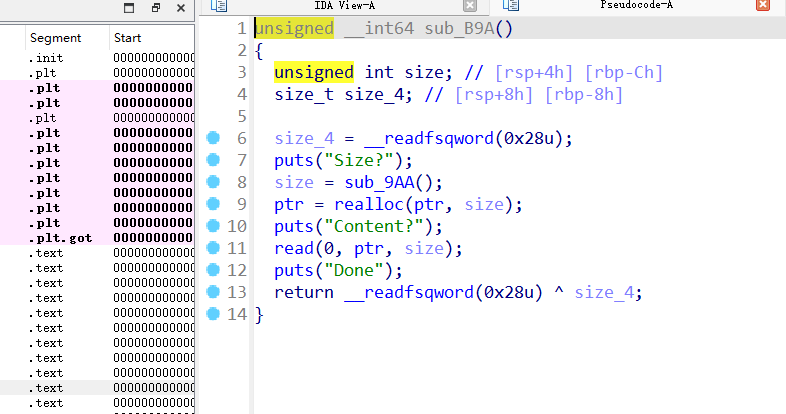Toggle breakpoint dot on line 6
The image size is (786, 414).
(x=213, y=138)
